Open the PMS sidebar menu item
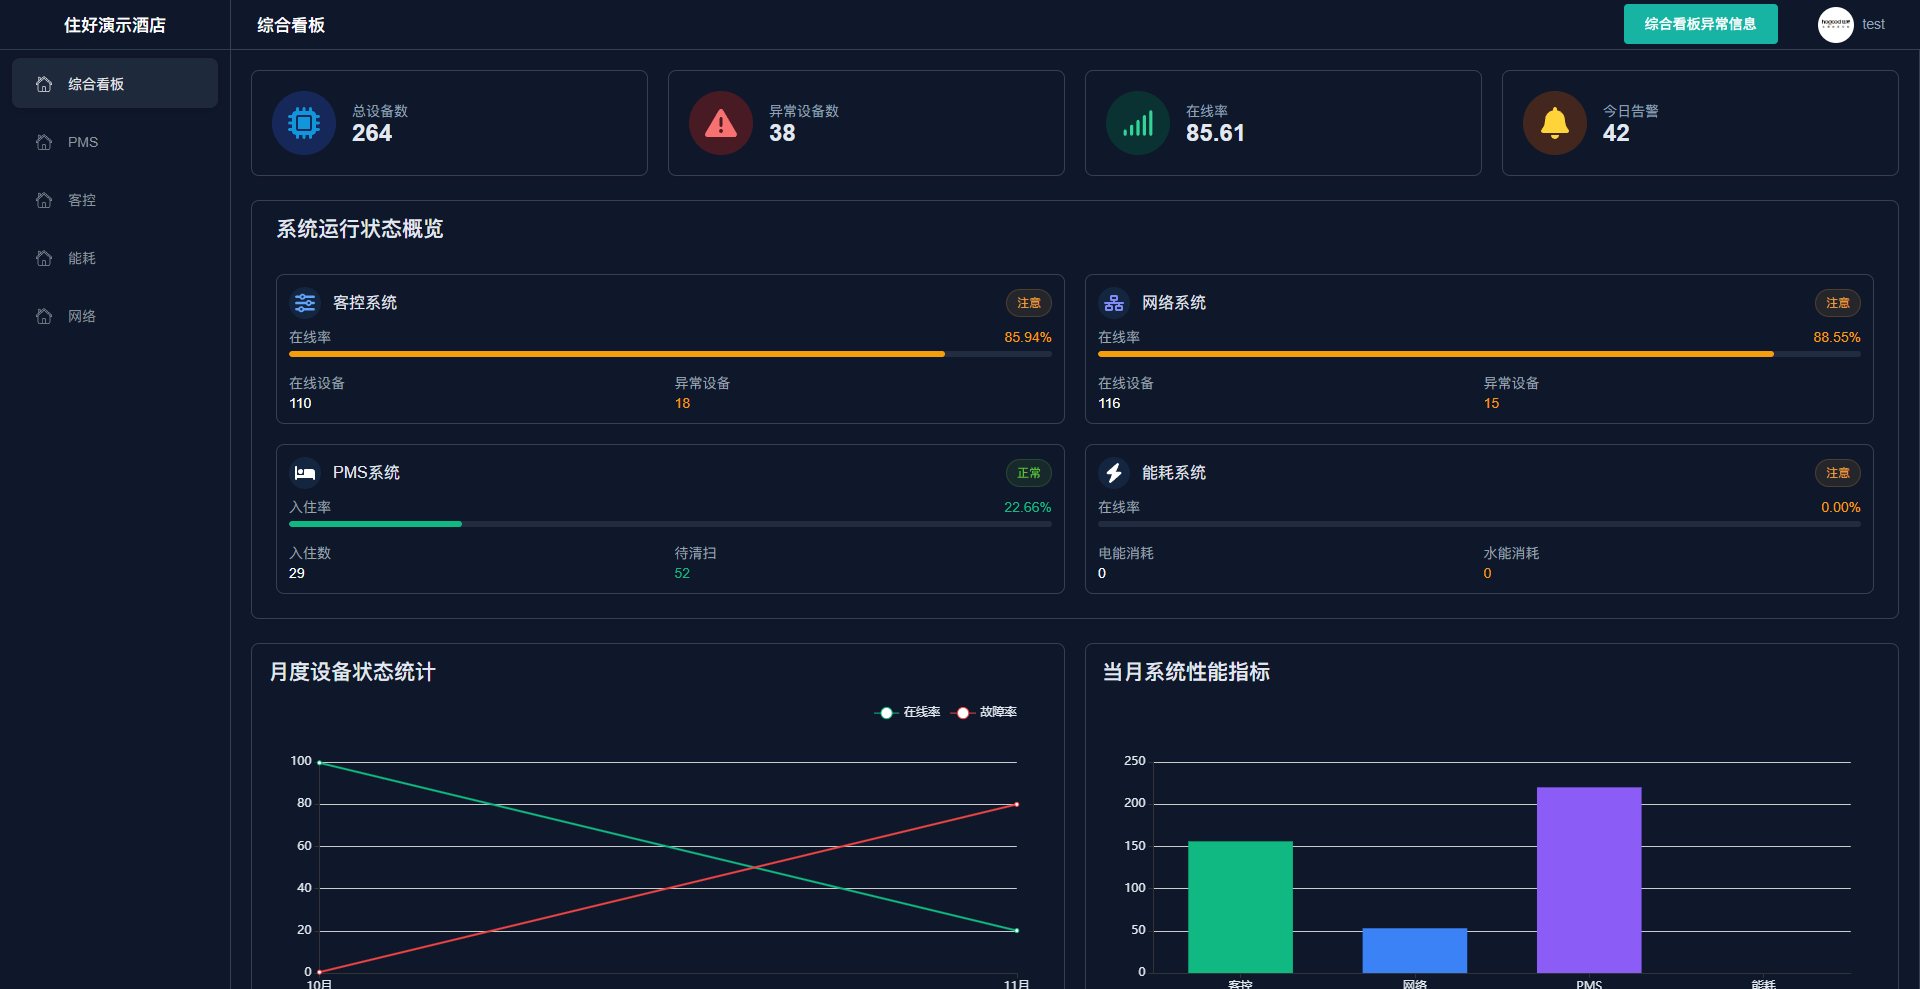The width and height of the screenshot is (1920, 989). point(83,142)
